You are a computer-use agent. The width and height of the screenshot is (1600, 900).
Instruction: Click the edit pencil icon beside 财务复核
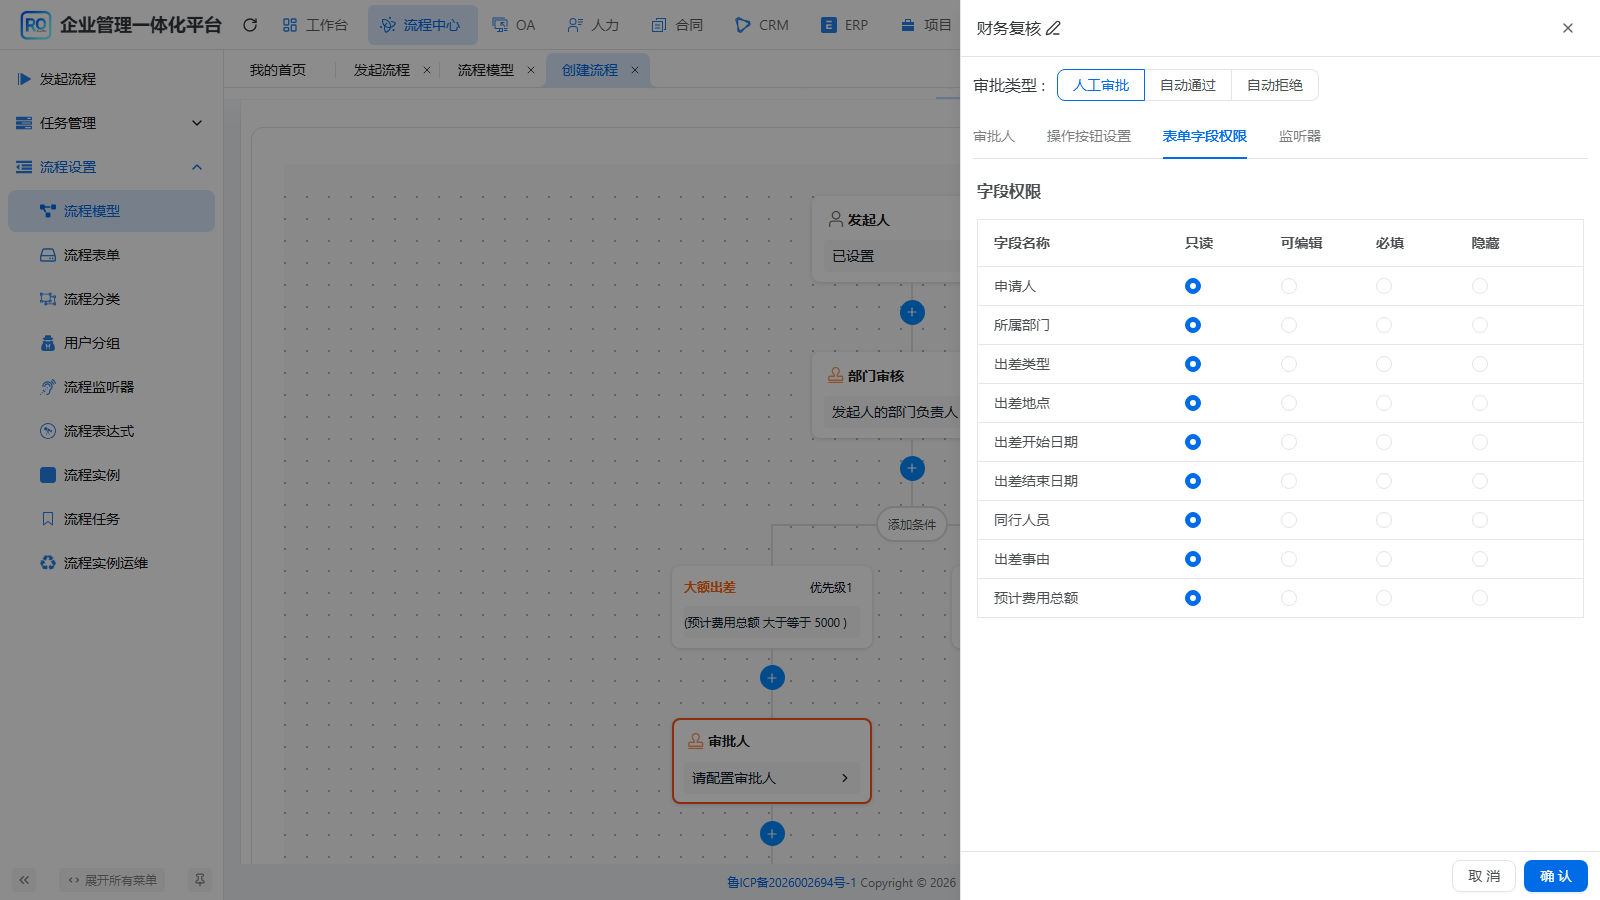[x=1053, y=28]
